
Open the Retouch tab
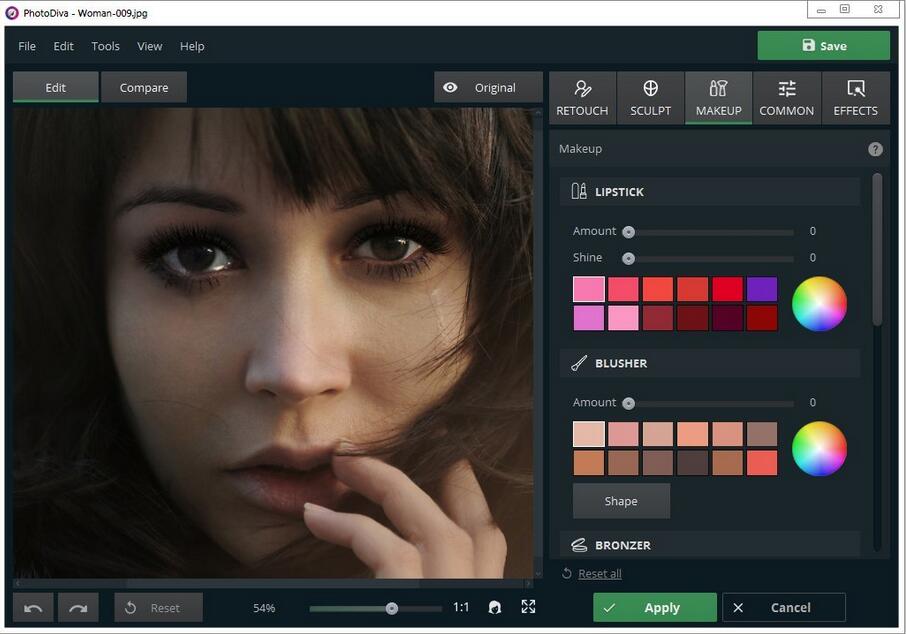click(x=582, y=98)
